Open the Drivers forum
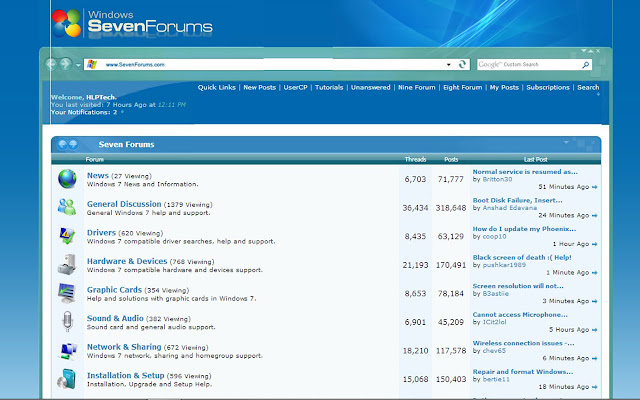 101,233
